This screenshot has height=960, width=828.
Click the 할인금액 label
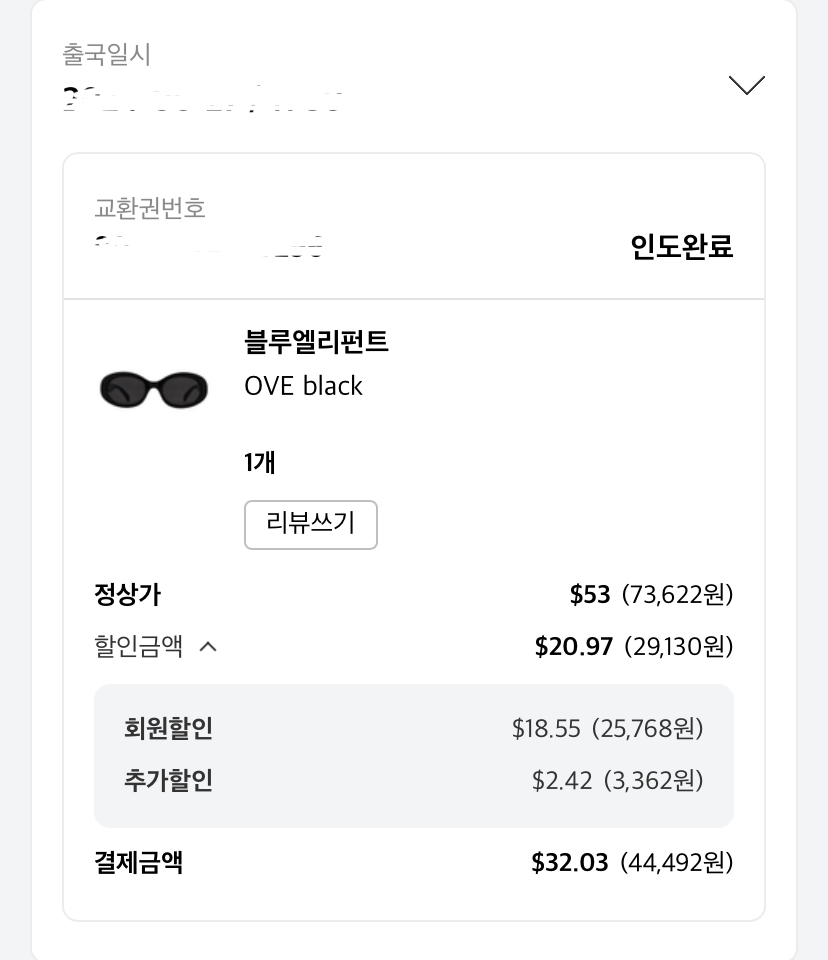tap(138, 646)
